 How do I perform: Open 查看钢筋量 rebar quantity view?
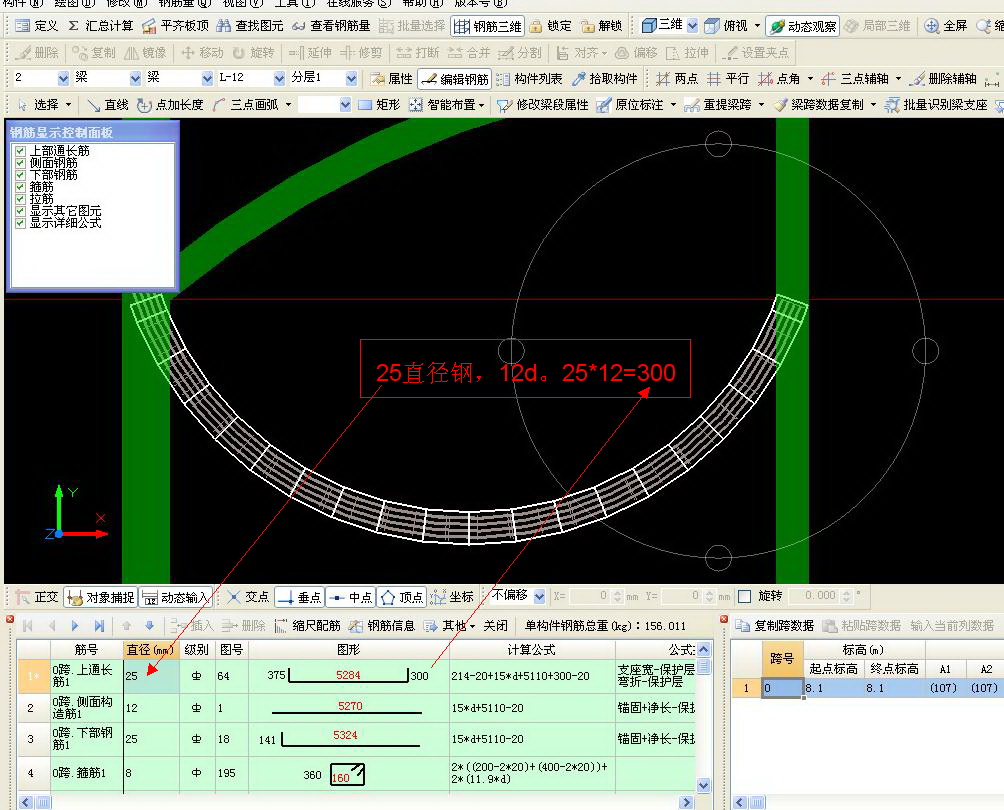(x=331, y=26)
